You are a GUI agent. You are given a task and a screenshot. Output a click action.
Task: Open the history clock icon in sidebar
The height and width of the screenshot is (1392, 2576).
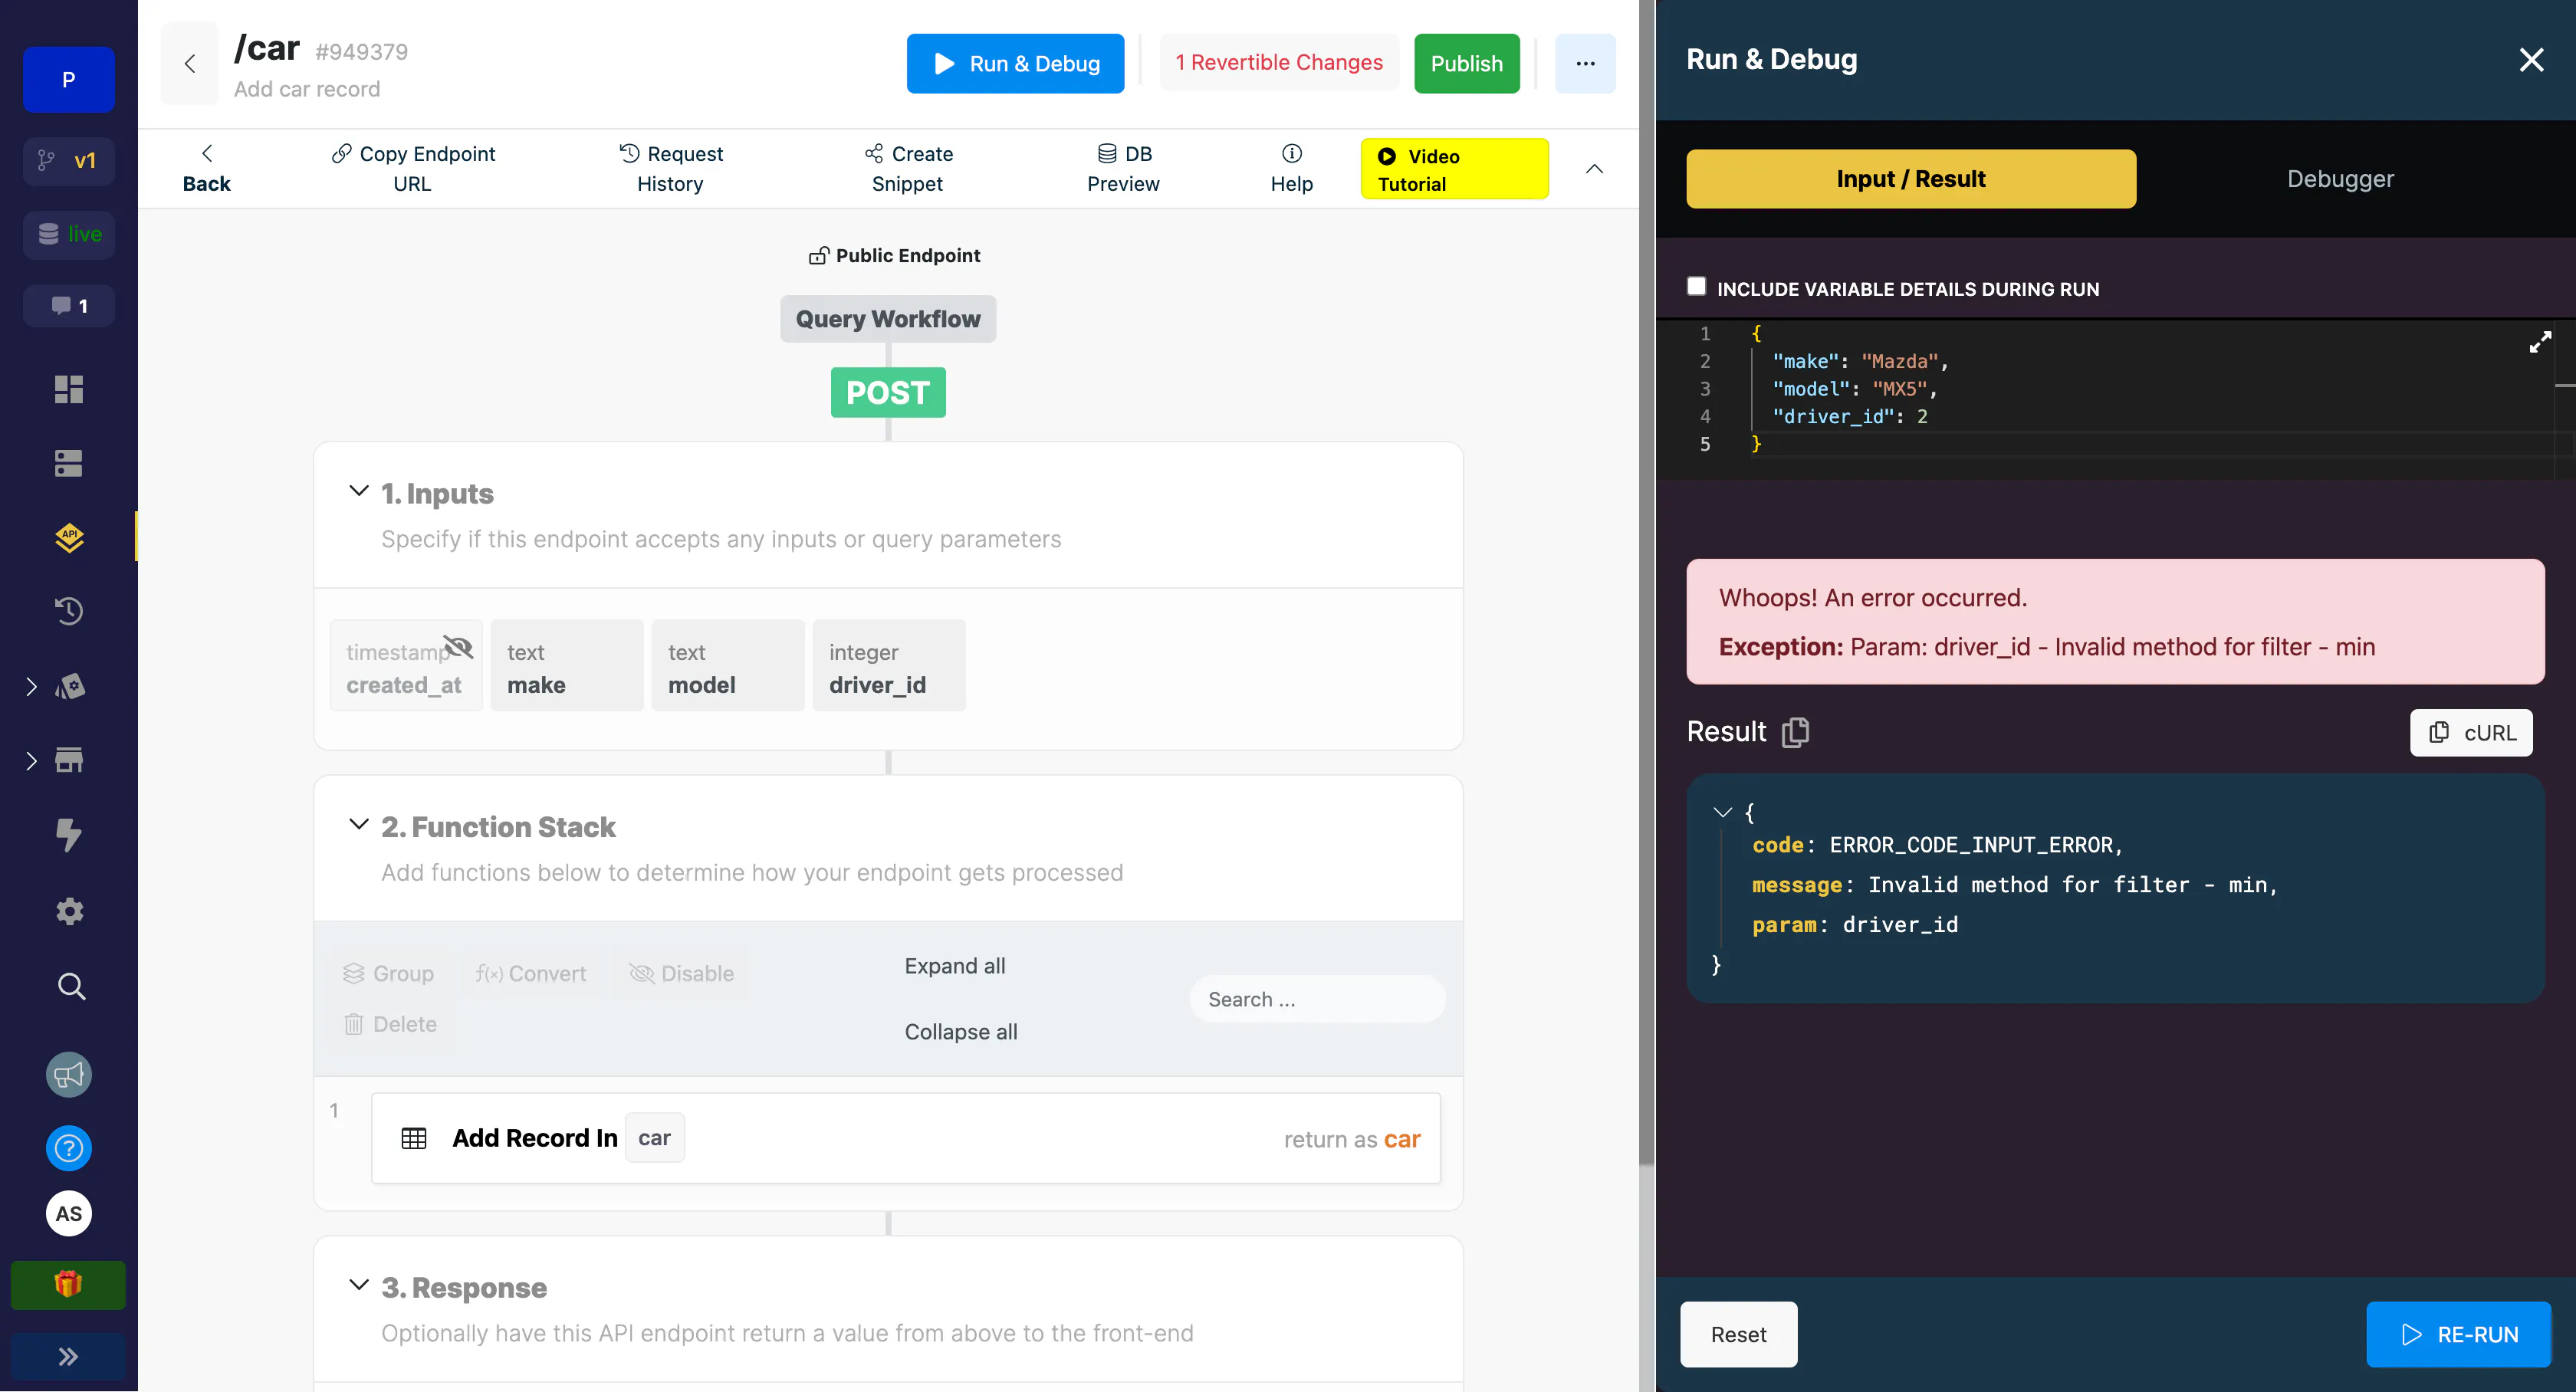point(68,610)
